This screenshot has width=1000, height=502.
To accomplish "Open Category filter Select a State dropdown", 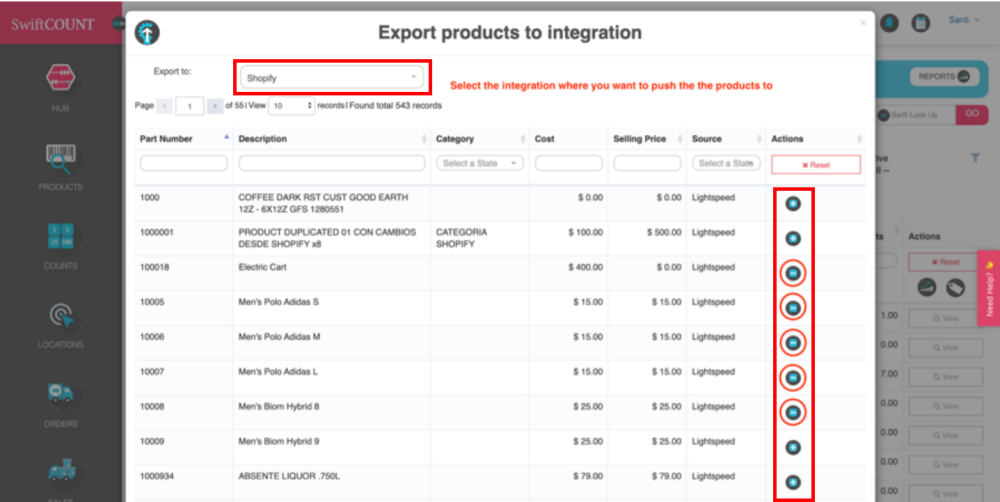I will coord(480,163).
